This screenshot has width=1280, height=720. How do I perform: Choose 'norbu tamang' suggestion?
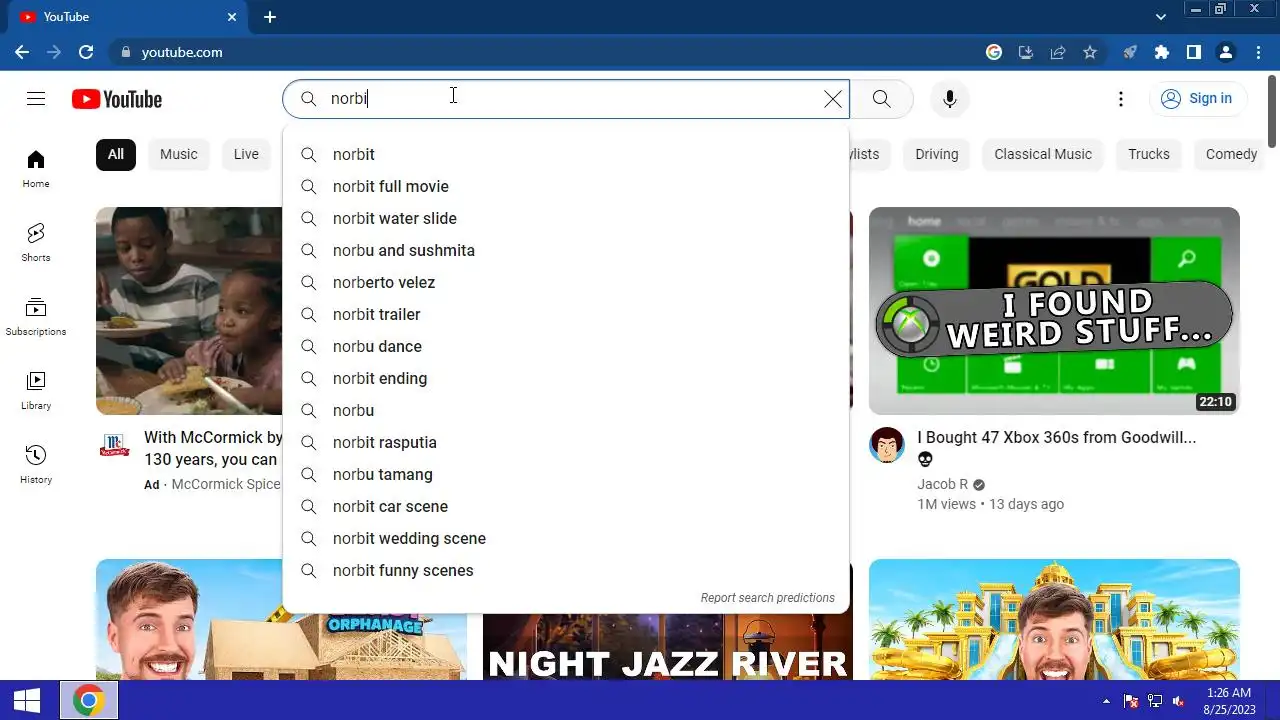pos(566,474)
